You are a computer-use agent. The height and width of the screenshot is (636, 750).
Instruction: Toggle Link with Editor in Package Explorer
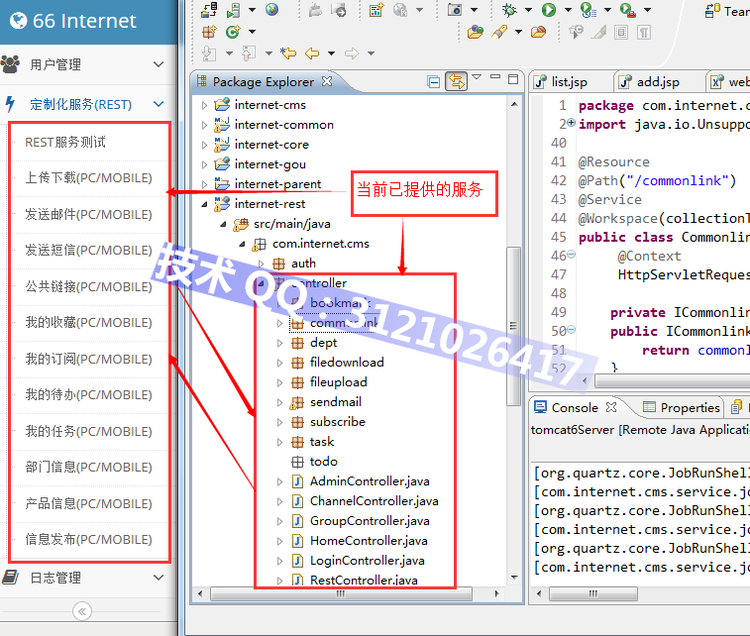point(456,81)
